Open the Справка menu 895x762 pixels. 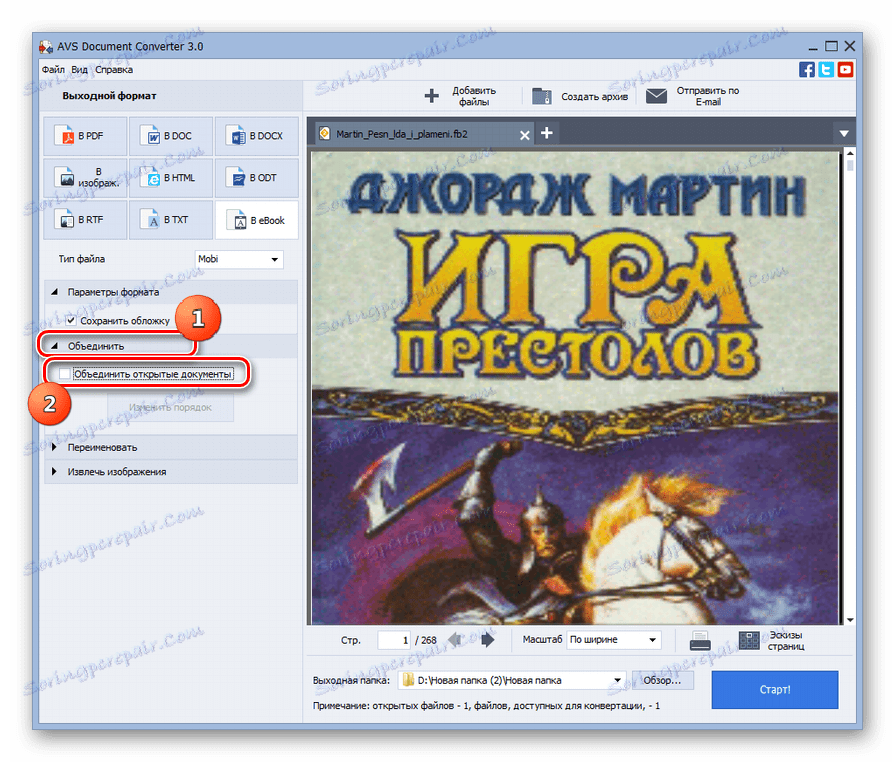114,70
